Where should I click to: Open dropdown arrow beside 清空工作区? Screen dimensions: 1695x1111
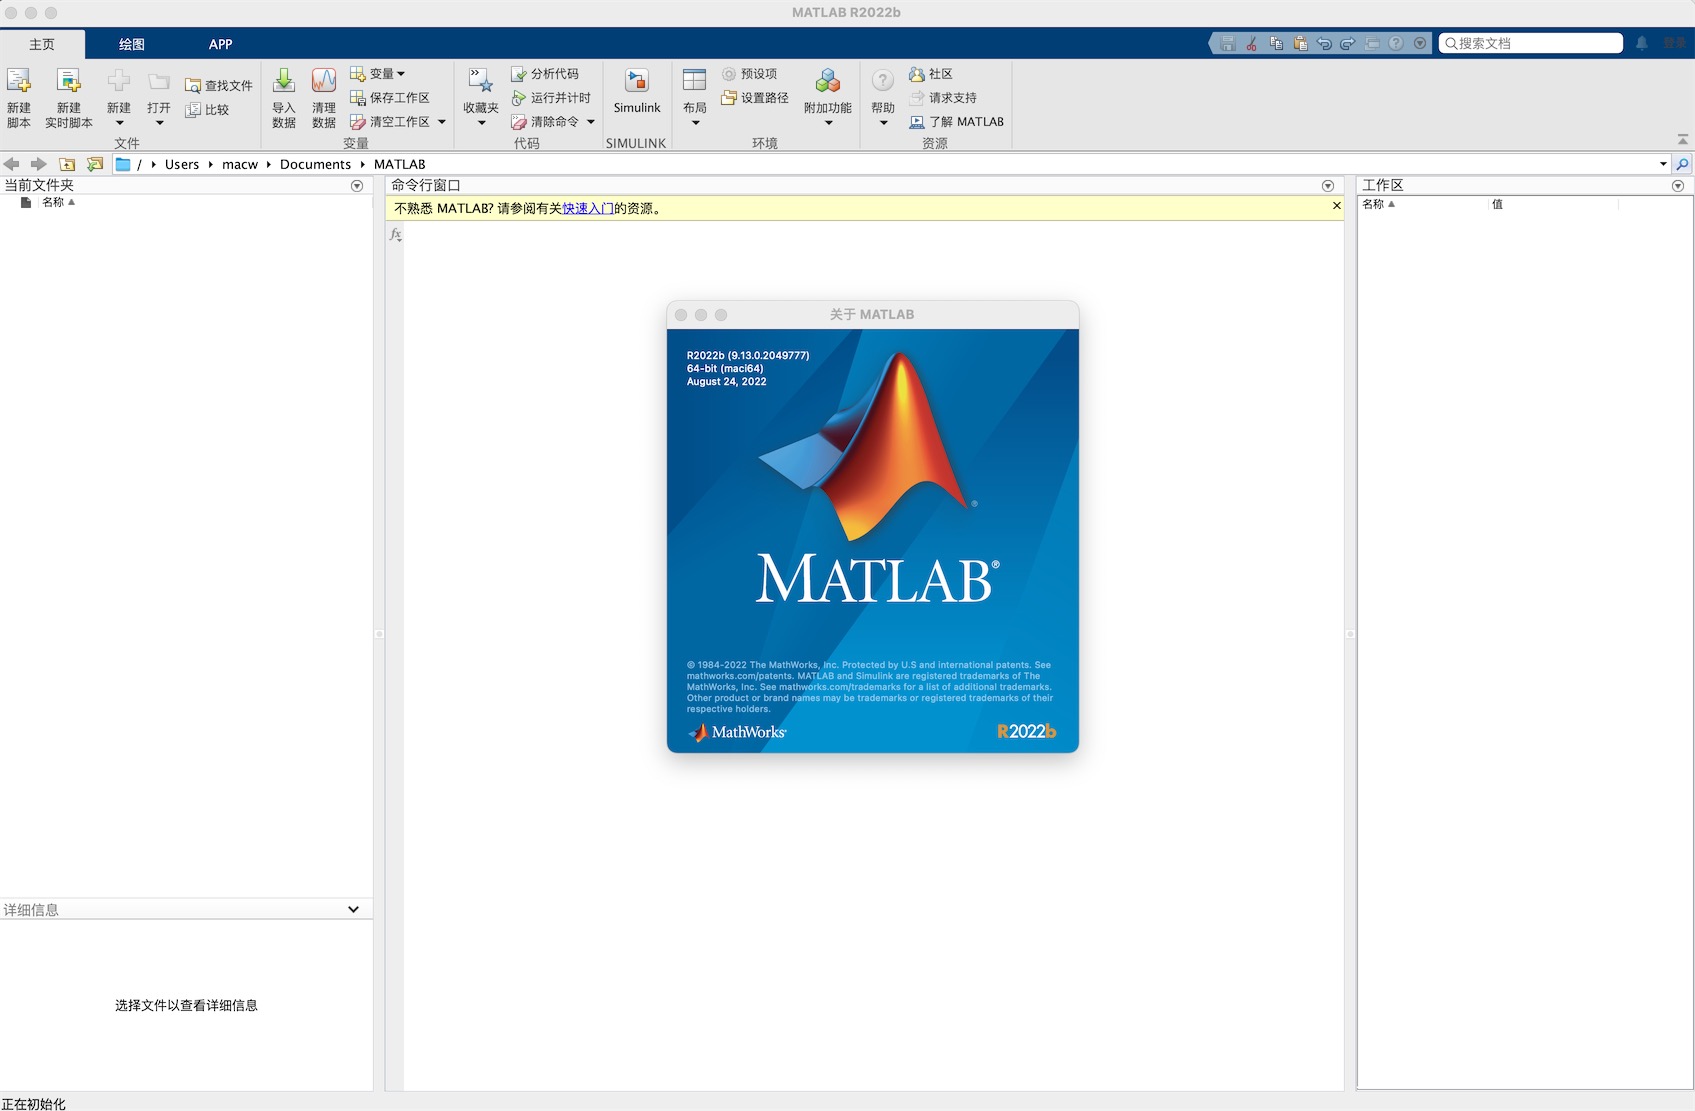click(x=442, y=122)
